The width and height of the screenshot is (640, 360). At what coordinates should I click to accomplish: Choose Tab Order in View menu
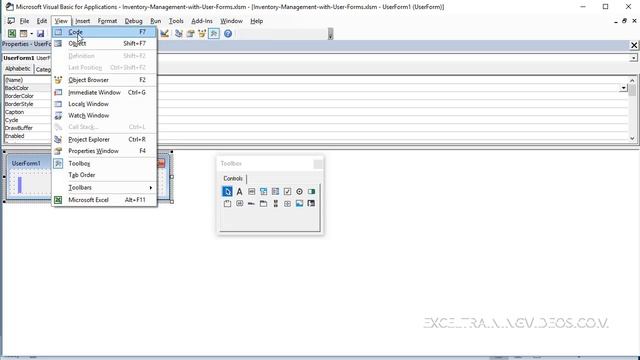[x=104, y=175]
